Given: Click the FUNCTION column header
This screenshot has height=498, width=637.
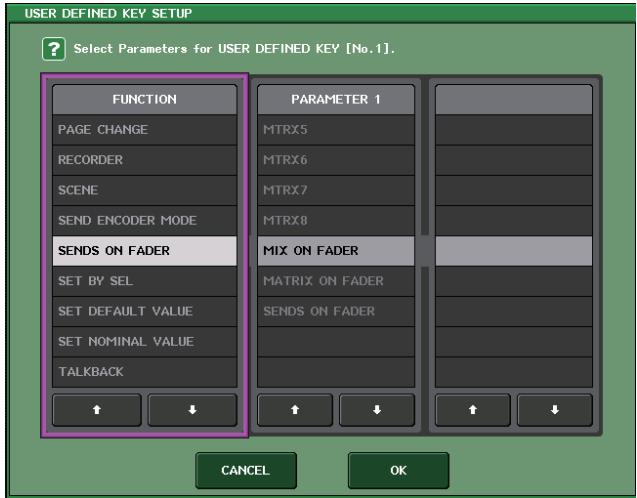Looking at the screenshot, I should click(145, 100).
